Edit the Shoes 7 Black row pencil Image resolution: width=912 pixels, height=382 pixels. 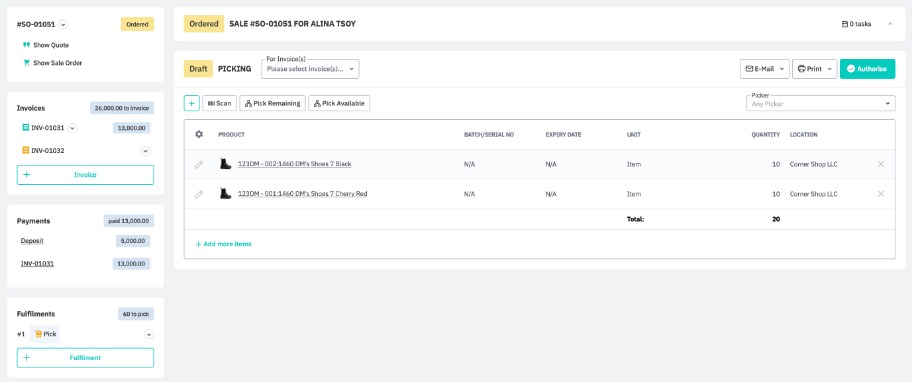click(x=199, y=165)
